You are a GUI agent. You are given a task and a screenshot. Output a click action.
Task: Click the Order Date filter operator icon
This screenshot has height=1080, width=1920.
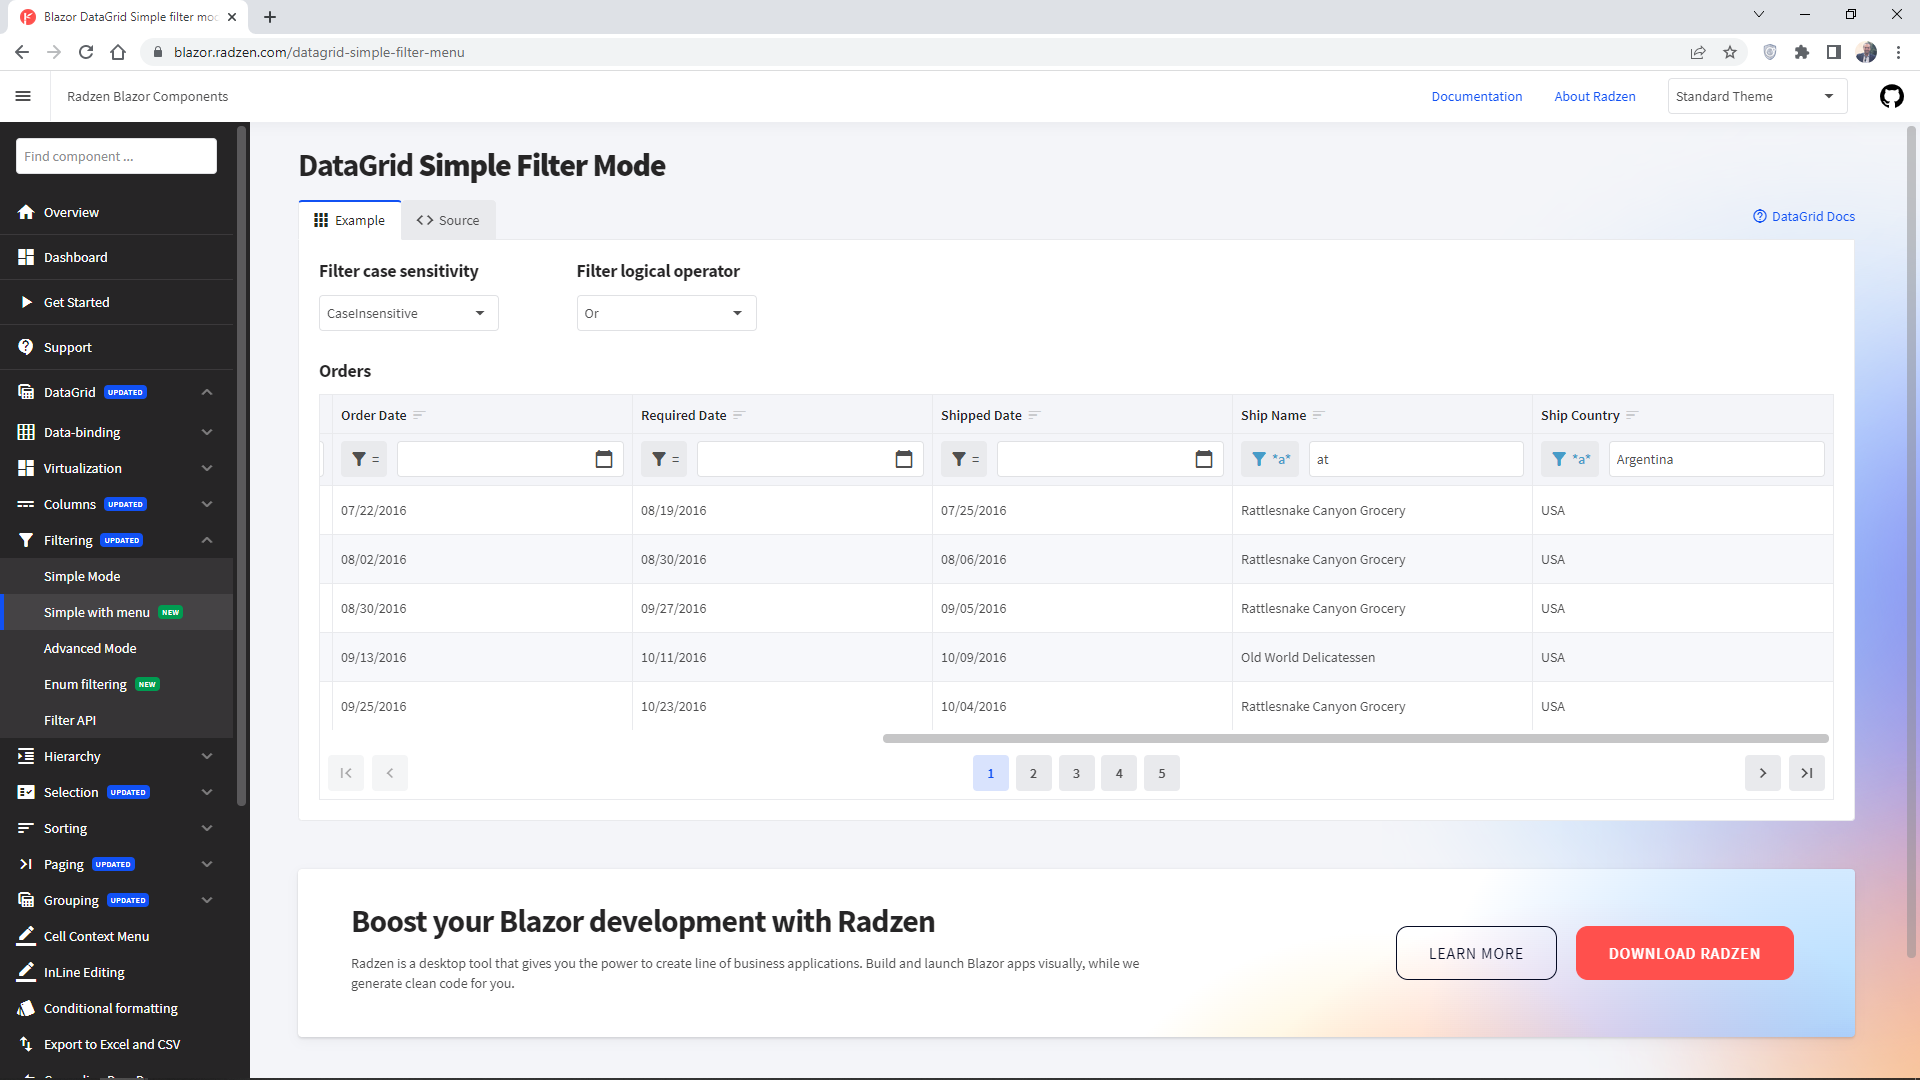(x=364, y=459)
